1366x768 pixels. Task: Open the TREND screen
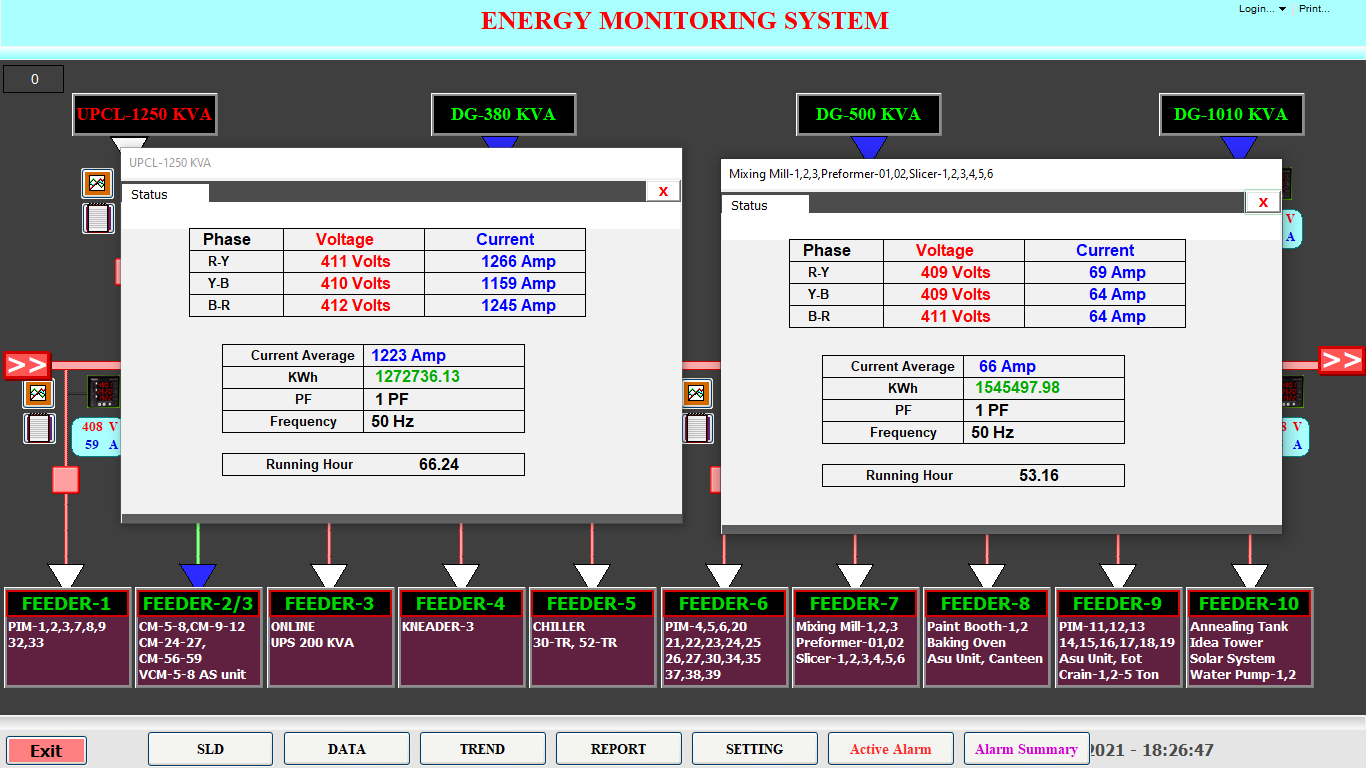click(x=482, y=749)
